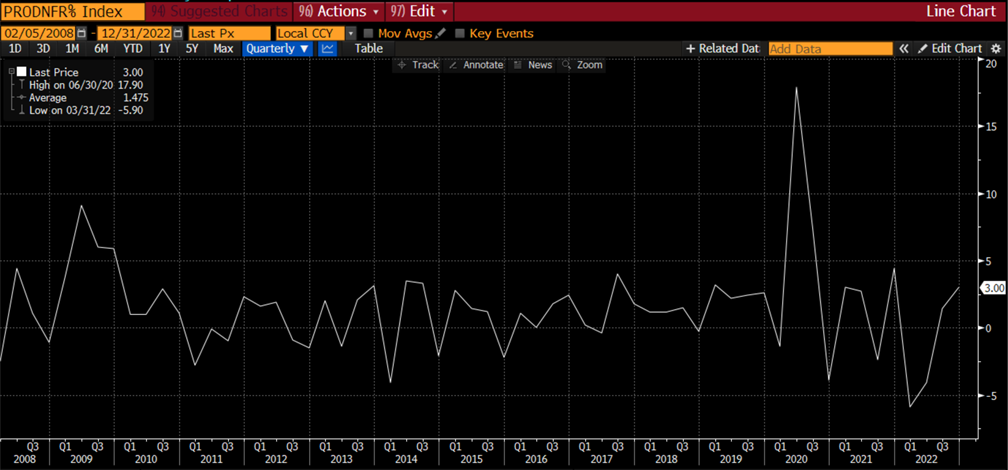Click the 2014 year axis label
Screen dimensions: 1008x470
(x=406, y=459)
